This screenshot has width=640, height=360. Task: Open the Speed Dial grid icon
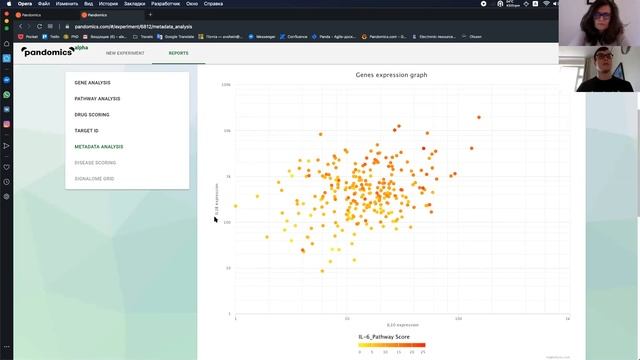(x=50, y=27)
